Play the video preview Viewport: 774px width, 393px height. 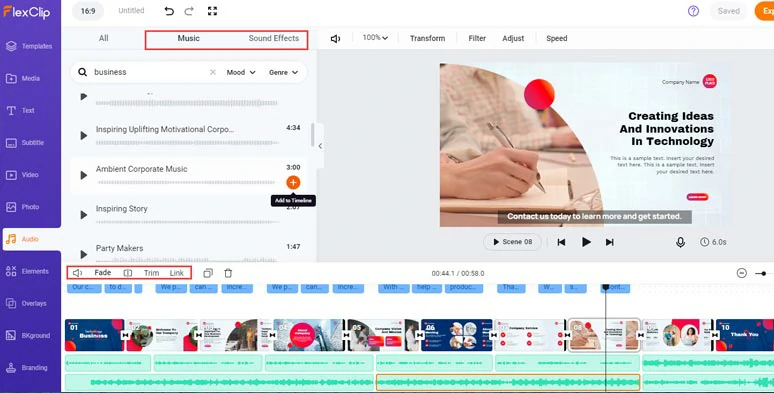pyautogui.click(x=586, y=242)
